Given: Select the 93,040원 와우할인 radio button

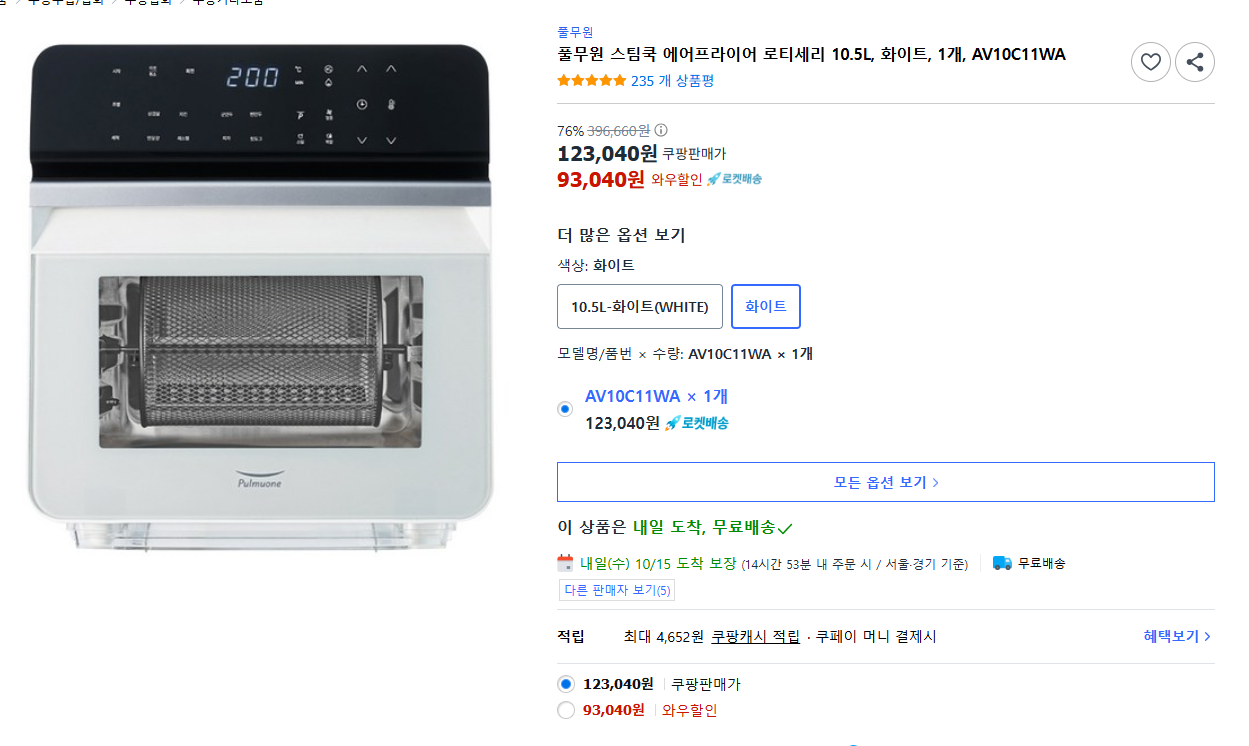Looking at the screenshot, I should point(566,710).
